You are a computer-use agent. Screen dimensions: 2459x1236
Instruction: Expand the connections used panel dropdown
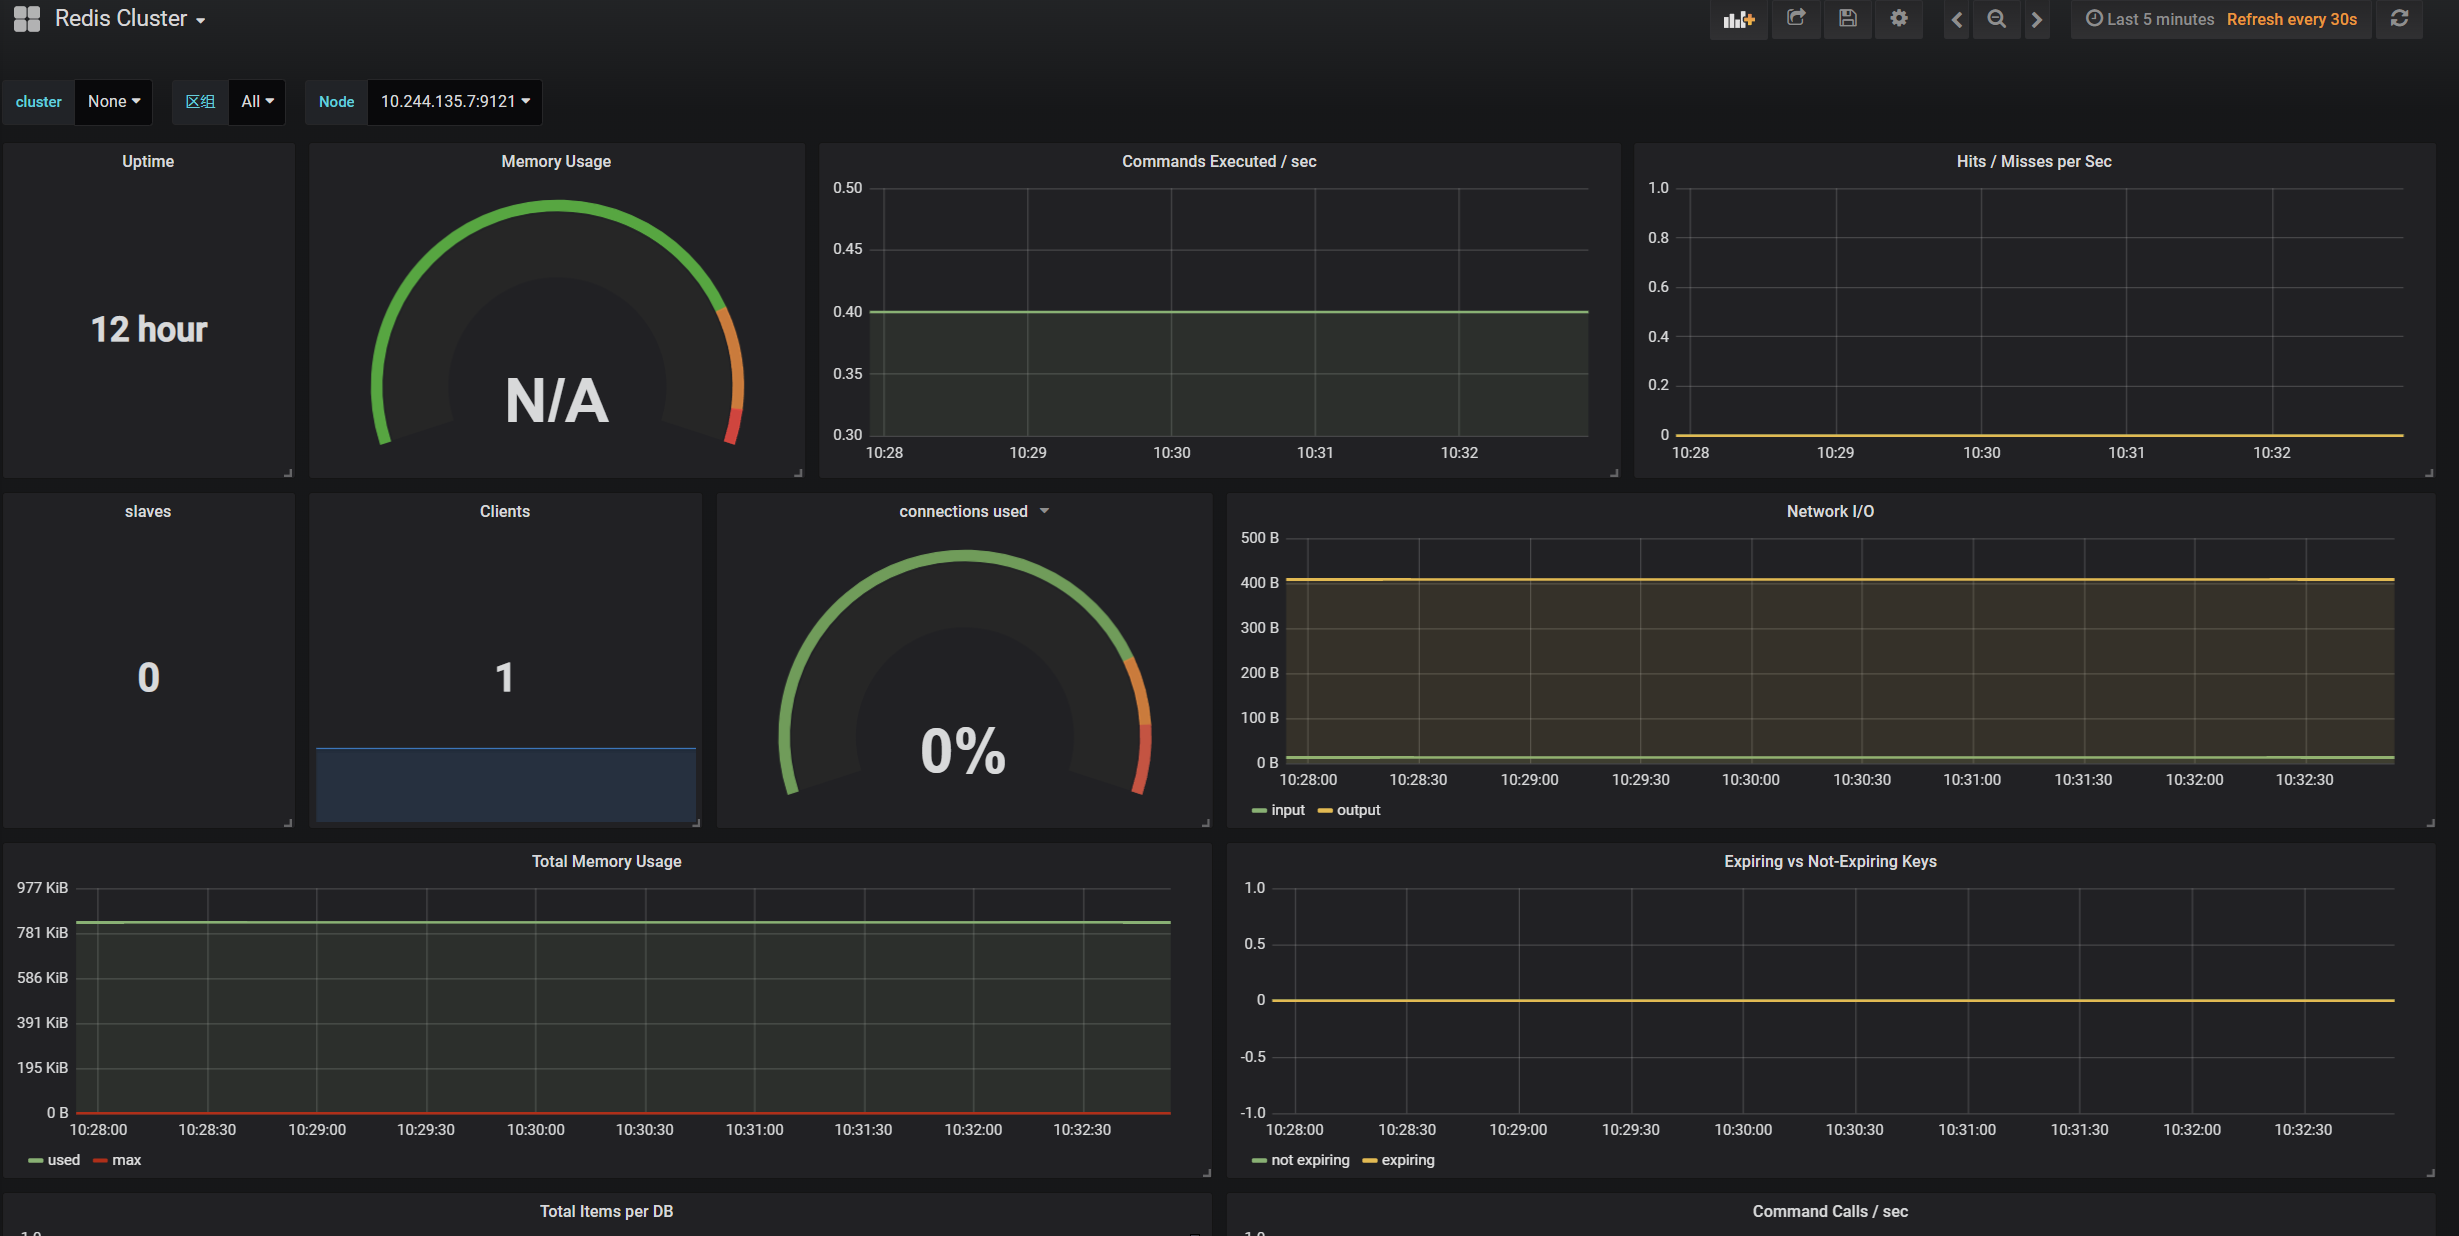point(1044,511)
